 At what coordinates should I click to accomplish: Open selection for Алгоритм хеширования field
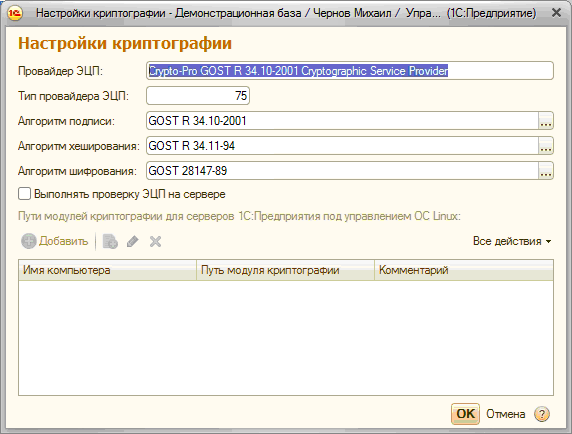pyautogui.click(x=546, y=146)
